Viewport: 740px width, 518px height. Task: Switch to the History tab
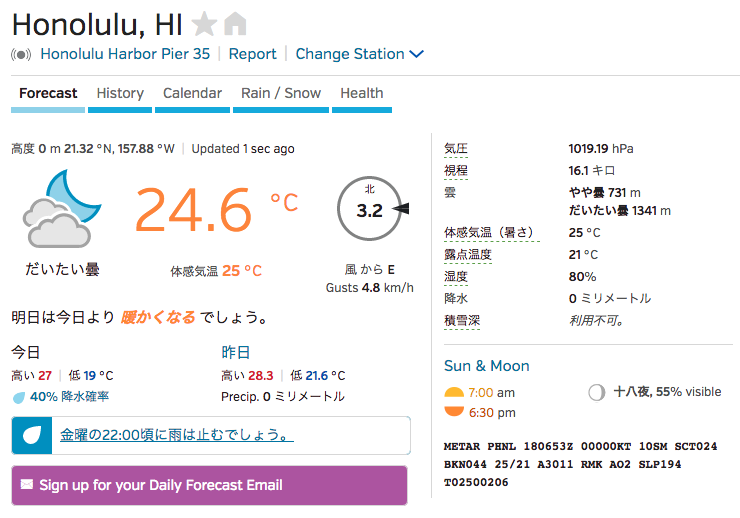pyautogui.click(x=120, y=93)
